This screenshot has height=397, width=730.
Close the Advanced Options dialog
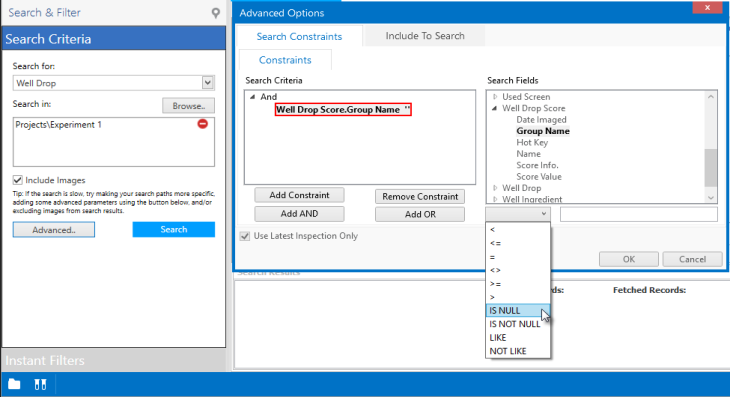coord(707,7)
